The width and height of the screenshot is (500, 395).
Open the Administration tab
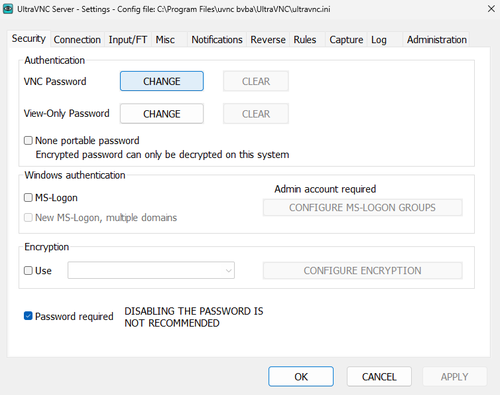point(437,40)
